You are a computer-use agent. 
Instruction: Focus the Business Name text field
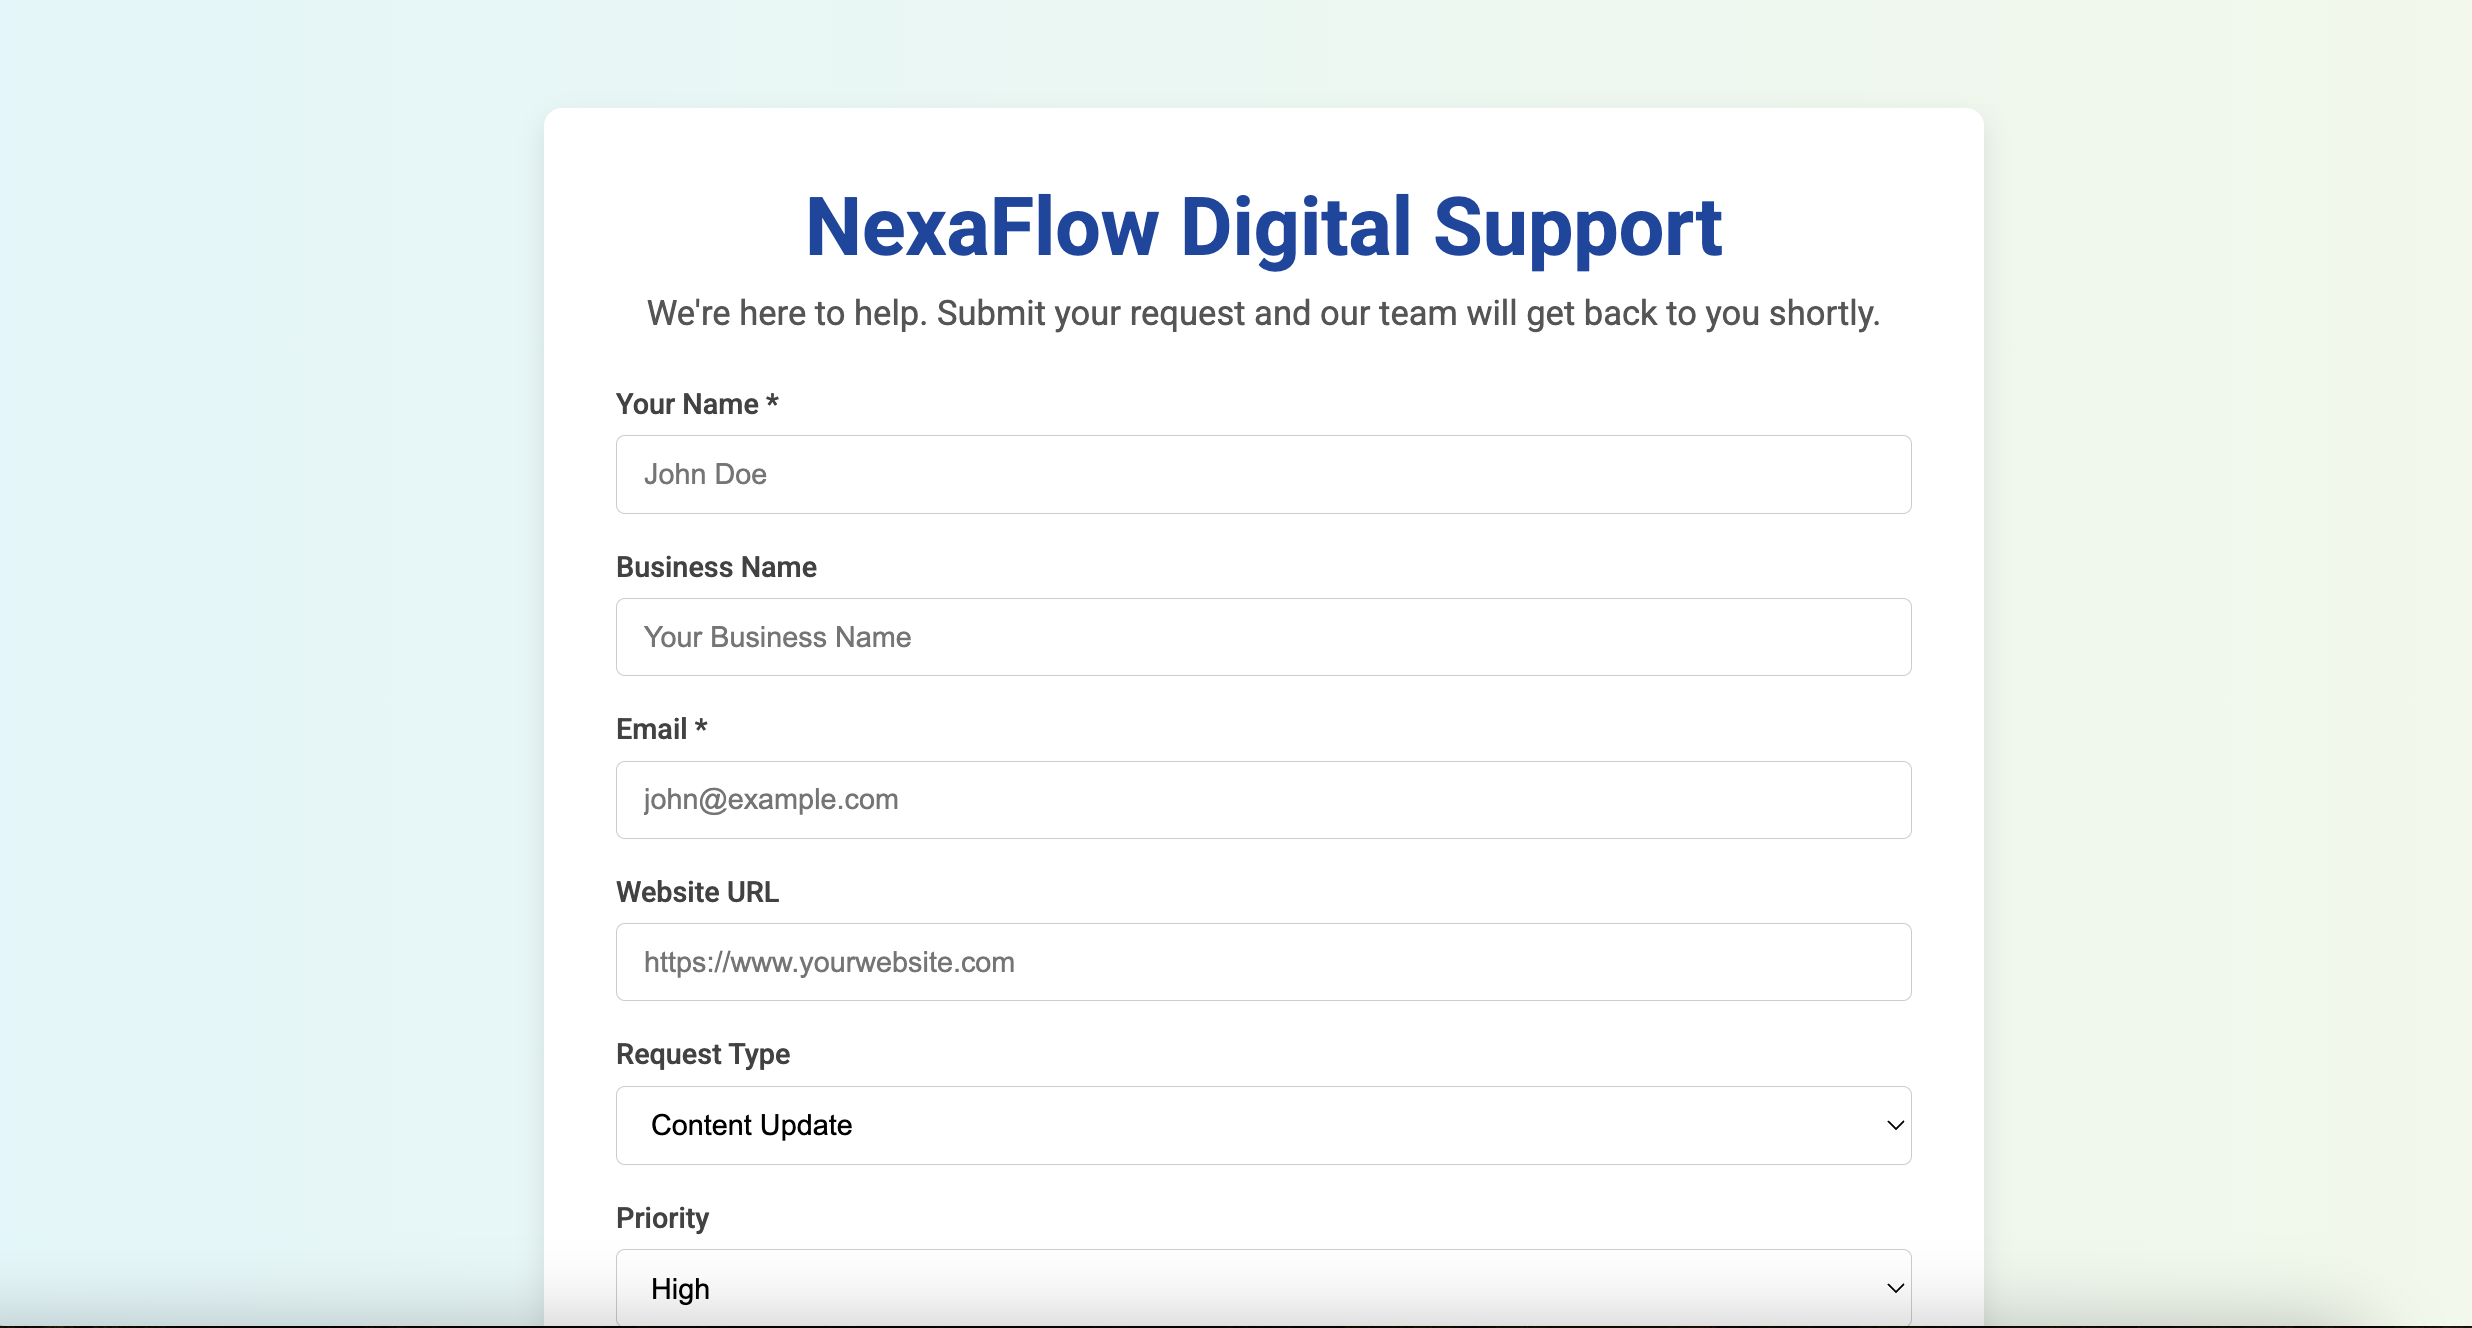pos(1263,637)
